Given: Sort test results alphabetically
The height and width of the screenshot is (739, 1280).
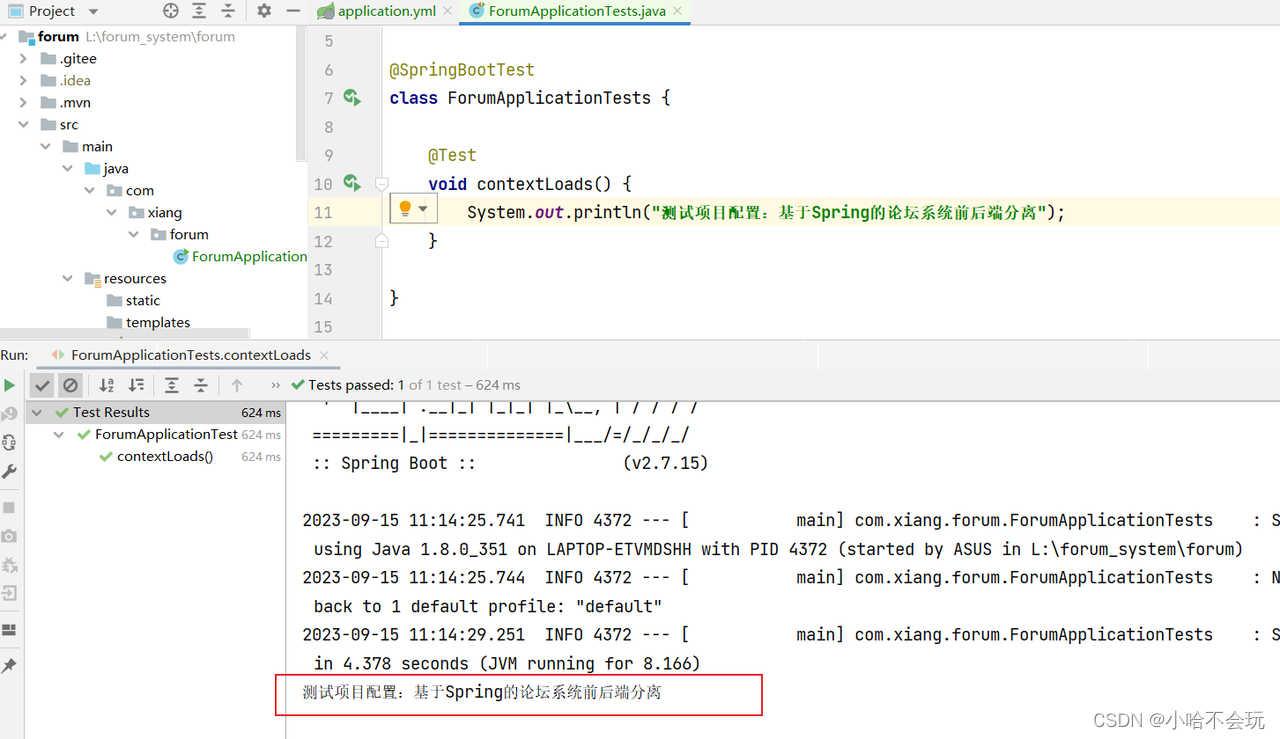Looking at the screenshot, I should pyautogui.click(x=107, y=385).
